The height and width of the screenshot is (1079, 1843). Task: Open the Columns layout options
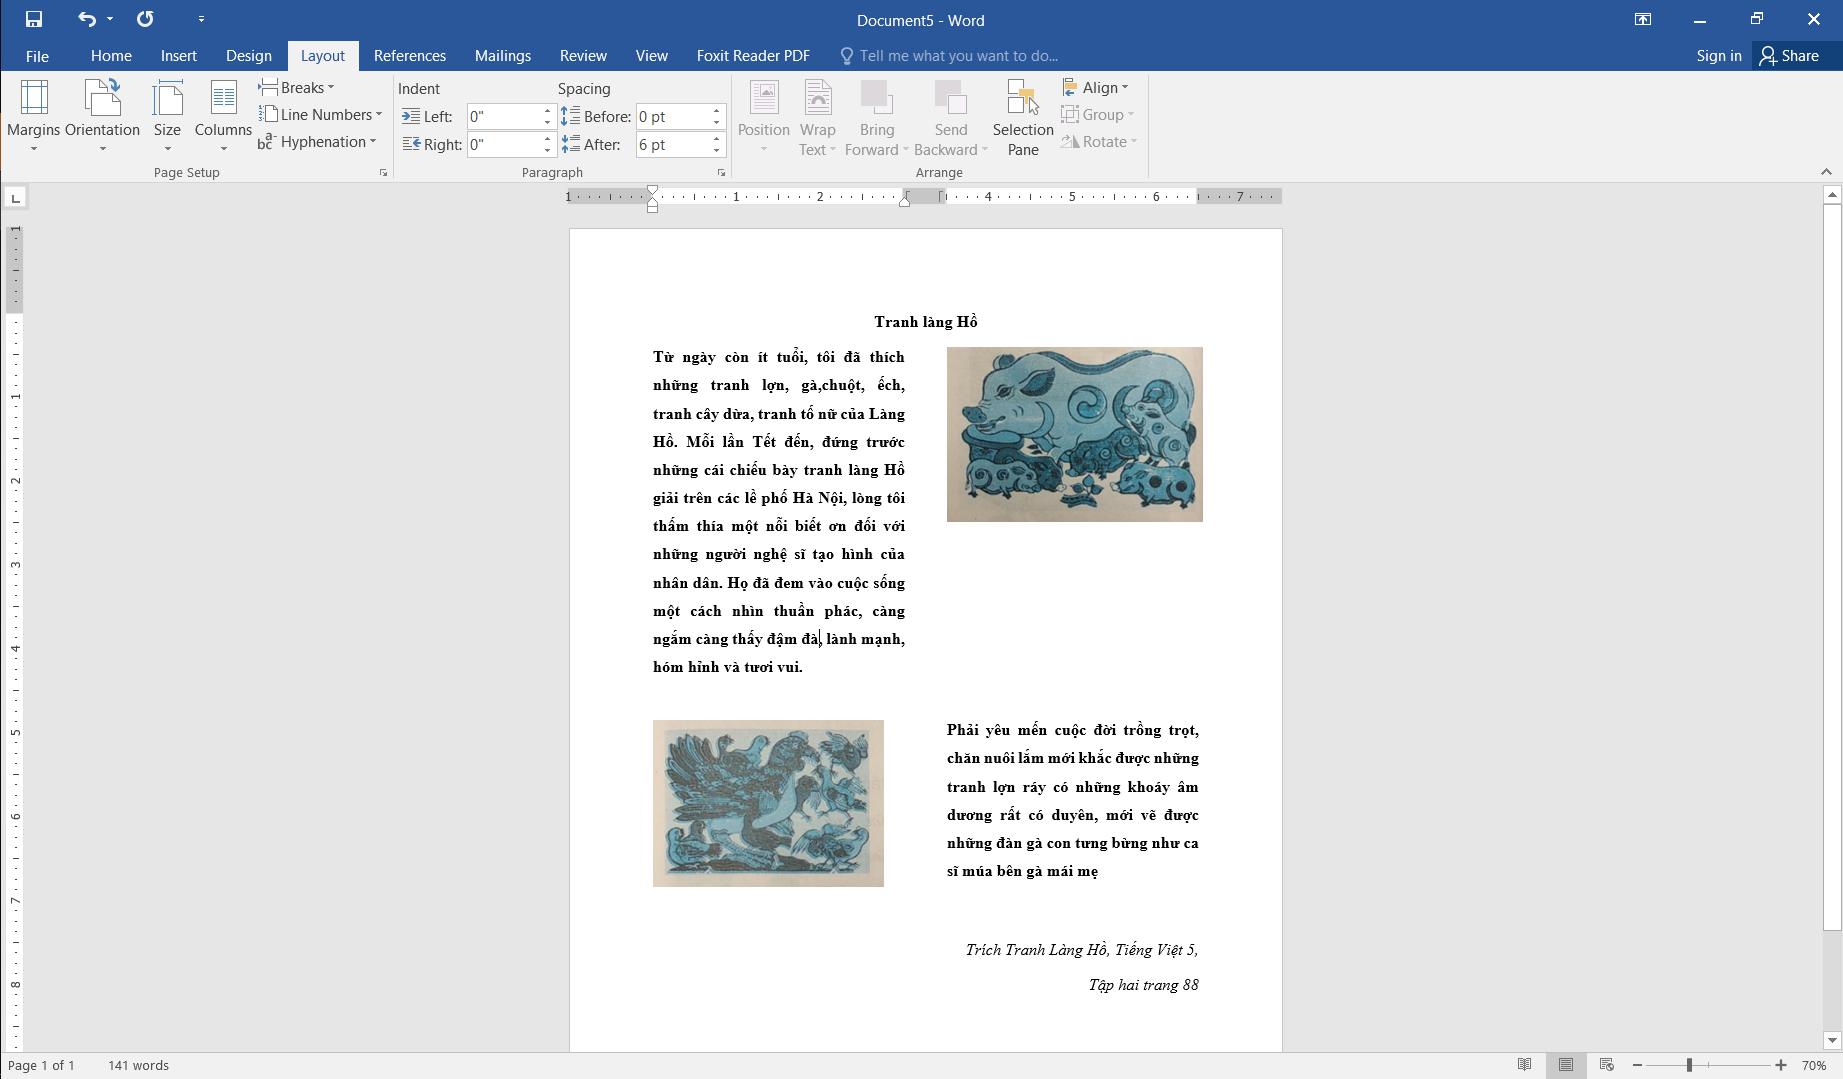223,115
